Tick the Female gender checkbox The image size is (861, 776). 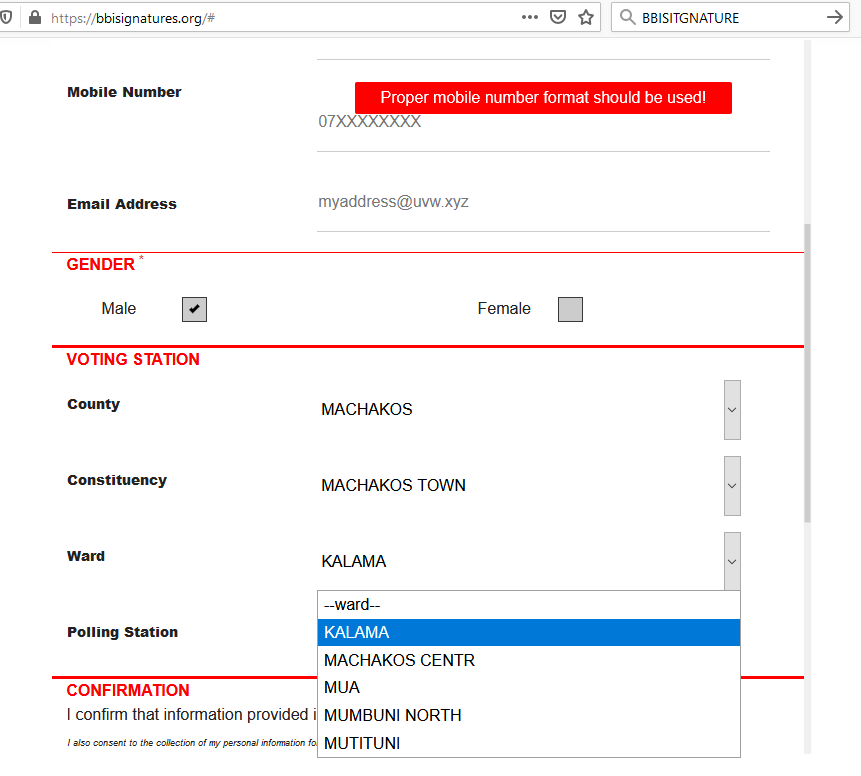(x=570, y=309)
